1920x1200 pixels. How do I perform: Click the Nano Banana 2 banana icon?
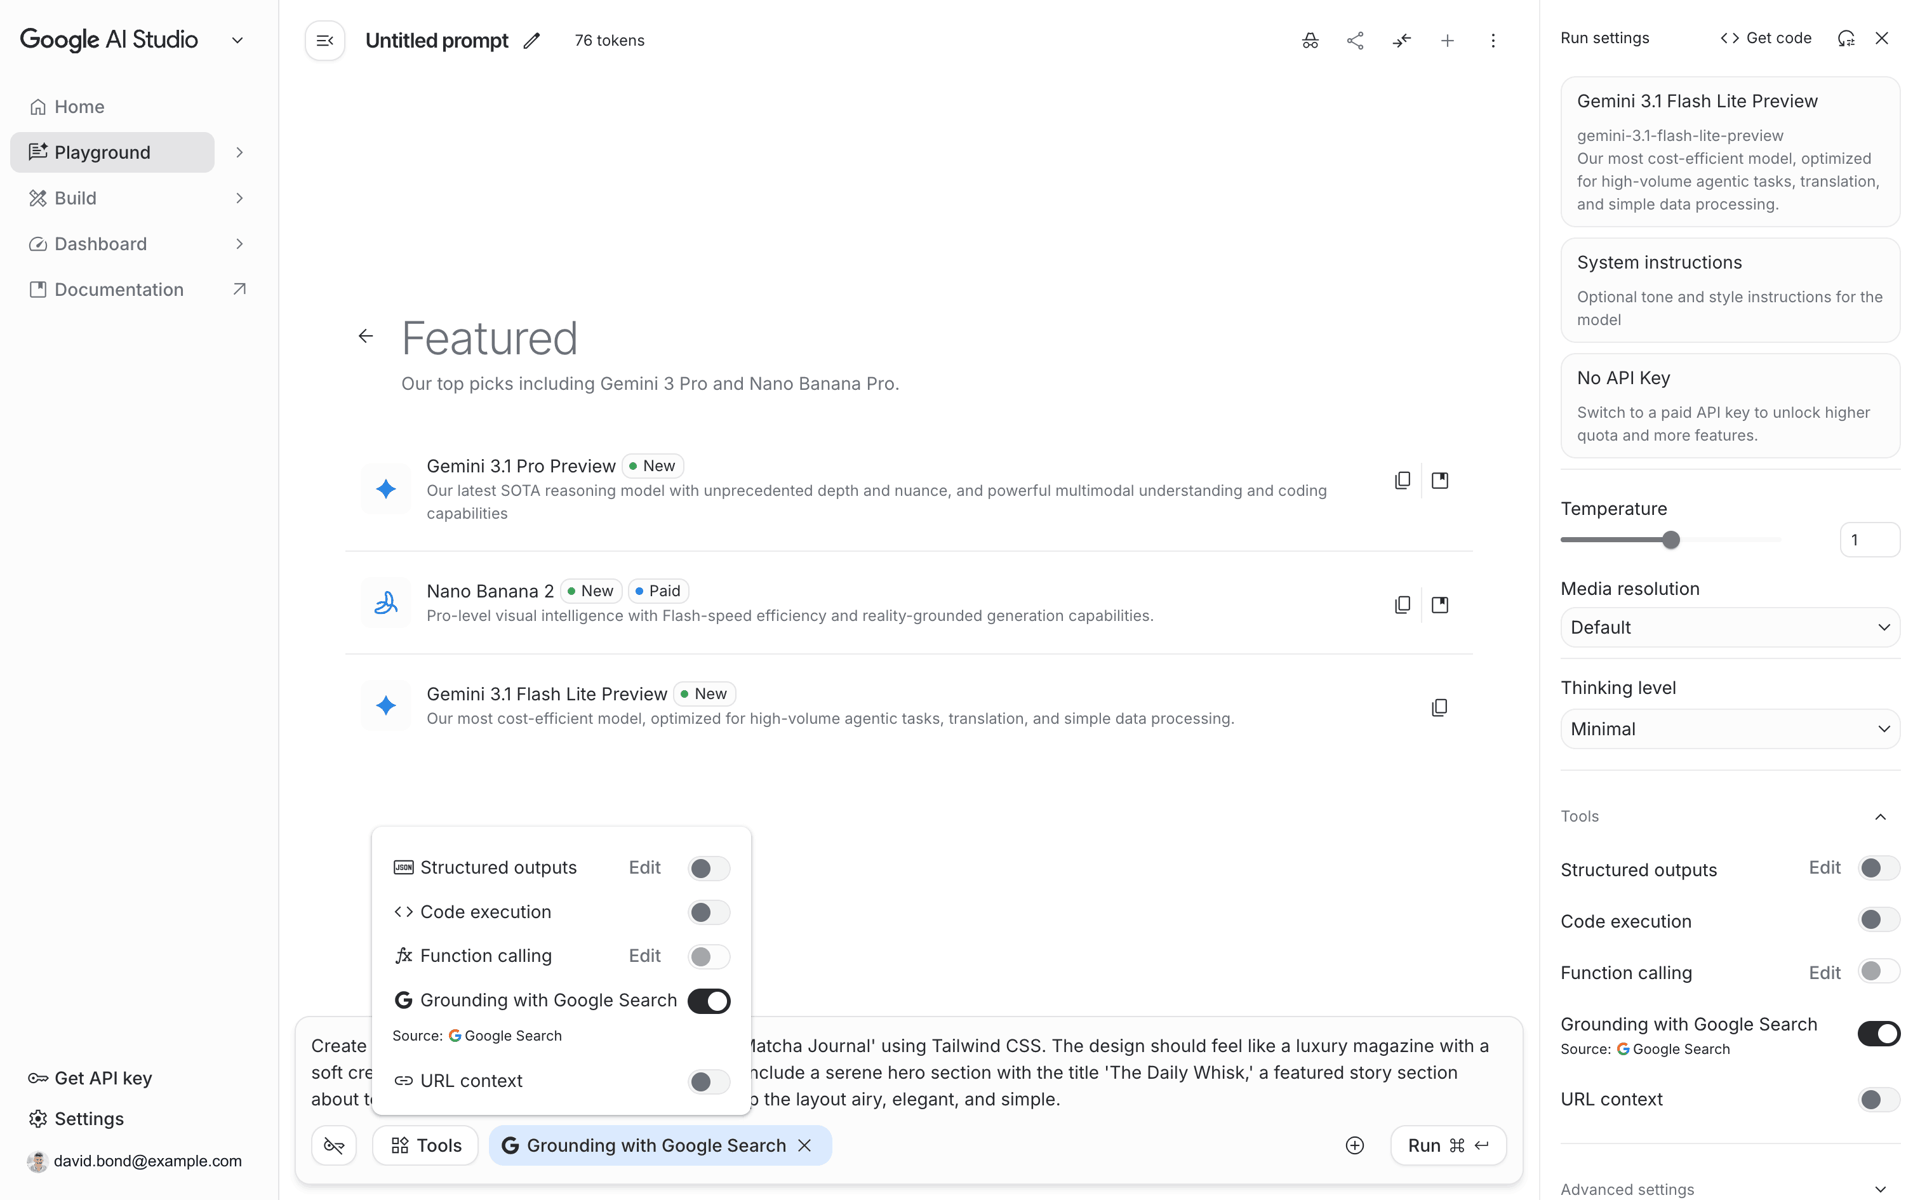[386, 603]
